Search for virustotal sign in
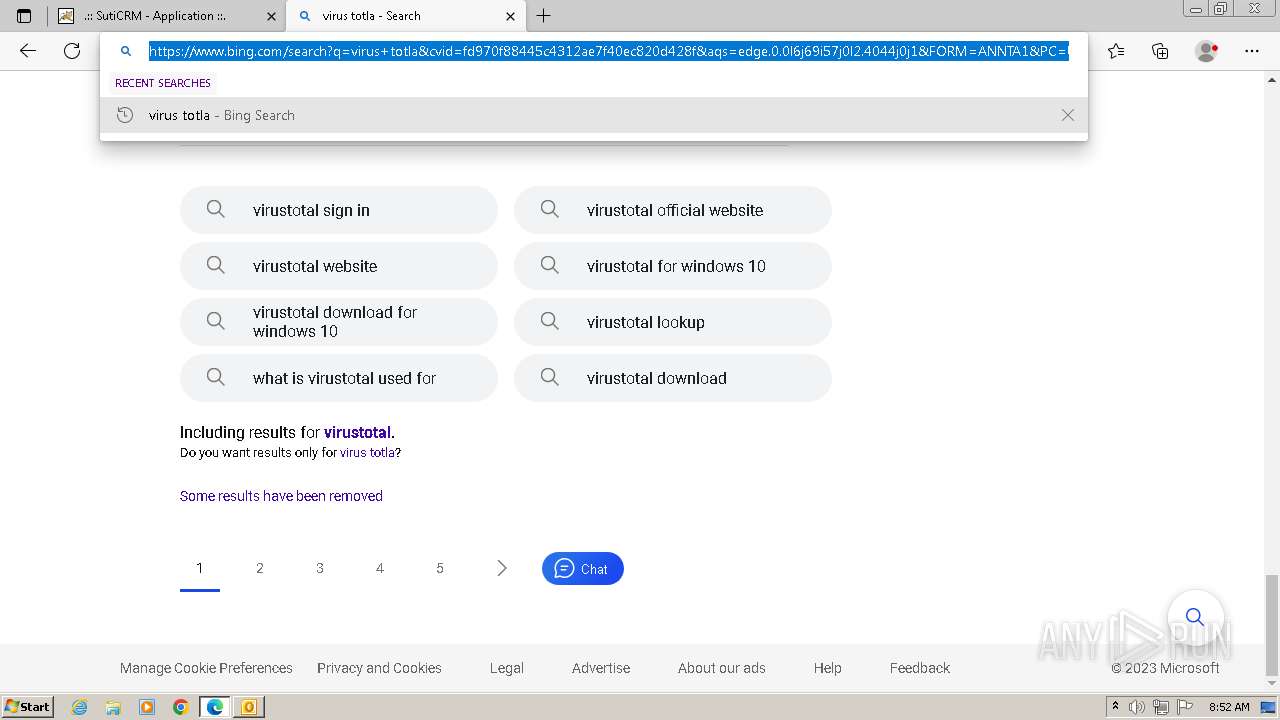This screenshot has width=1280, height=720. [x=339, y=210]
